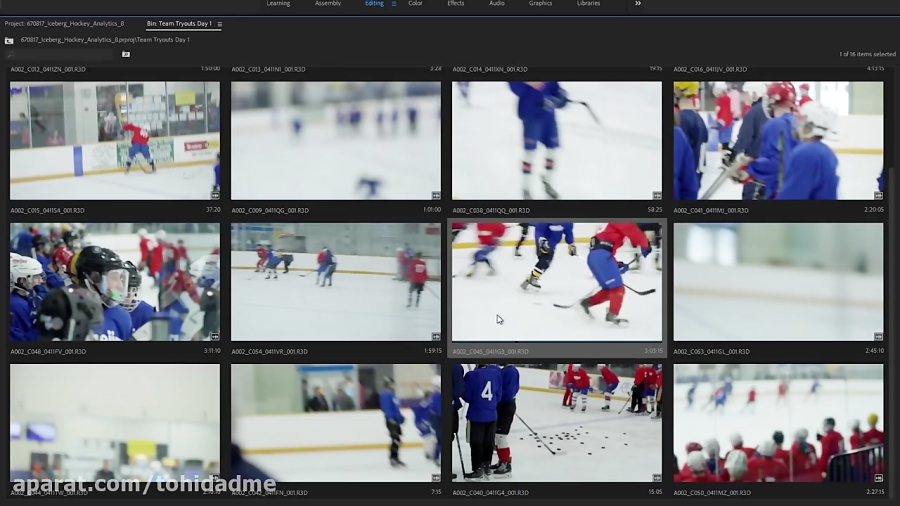Viewport: 900px width, 506px height.
Task: Click file name A002_C054_0411VR_001.R3D label
Action: 270,352
